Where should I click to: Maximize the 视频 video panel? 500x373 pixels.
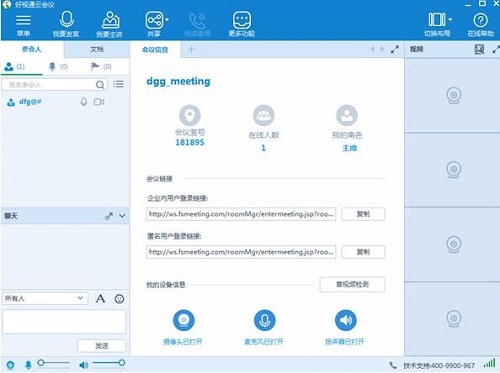[496, 50]
